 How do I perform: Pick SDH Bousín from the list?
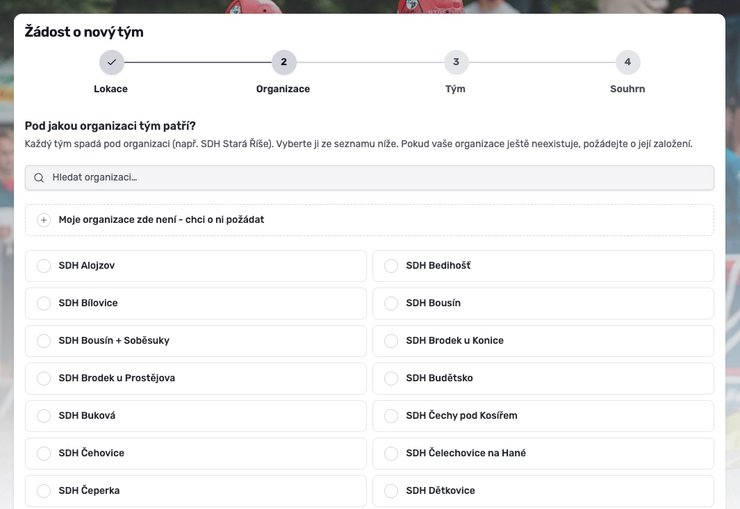click(x=543, y=303)
